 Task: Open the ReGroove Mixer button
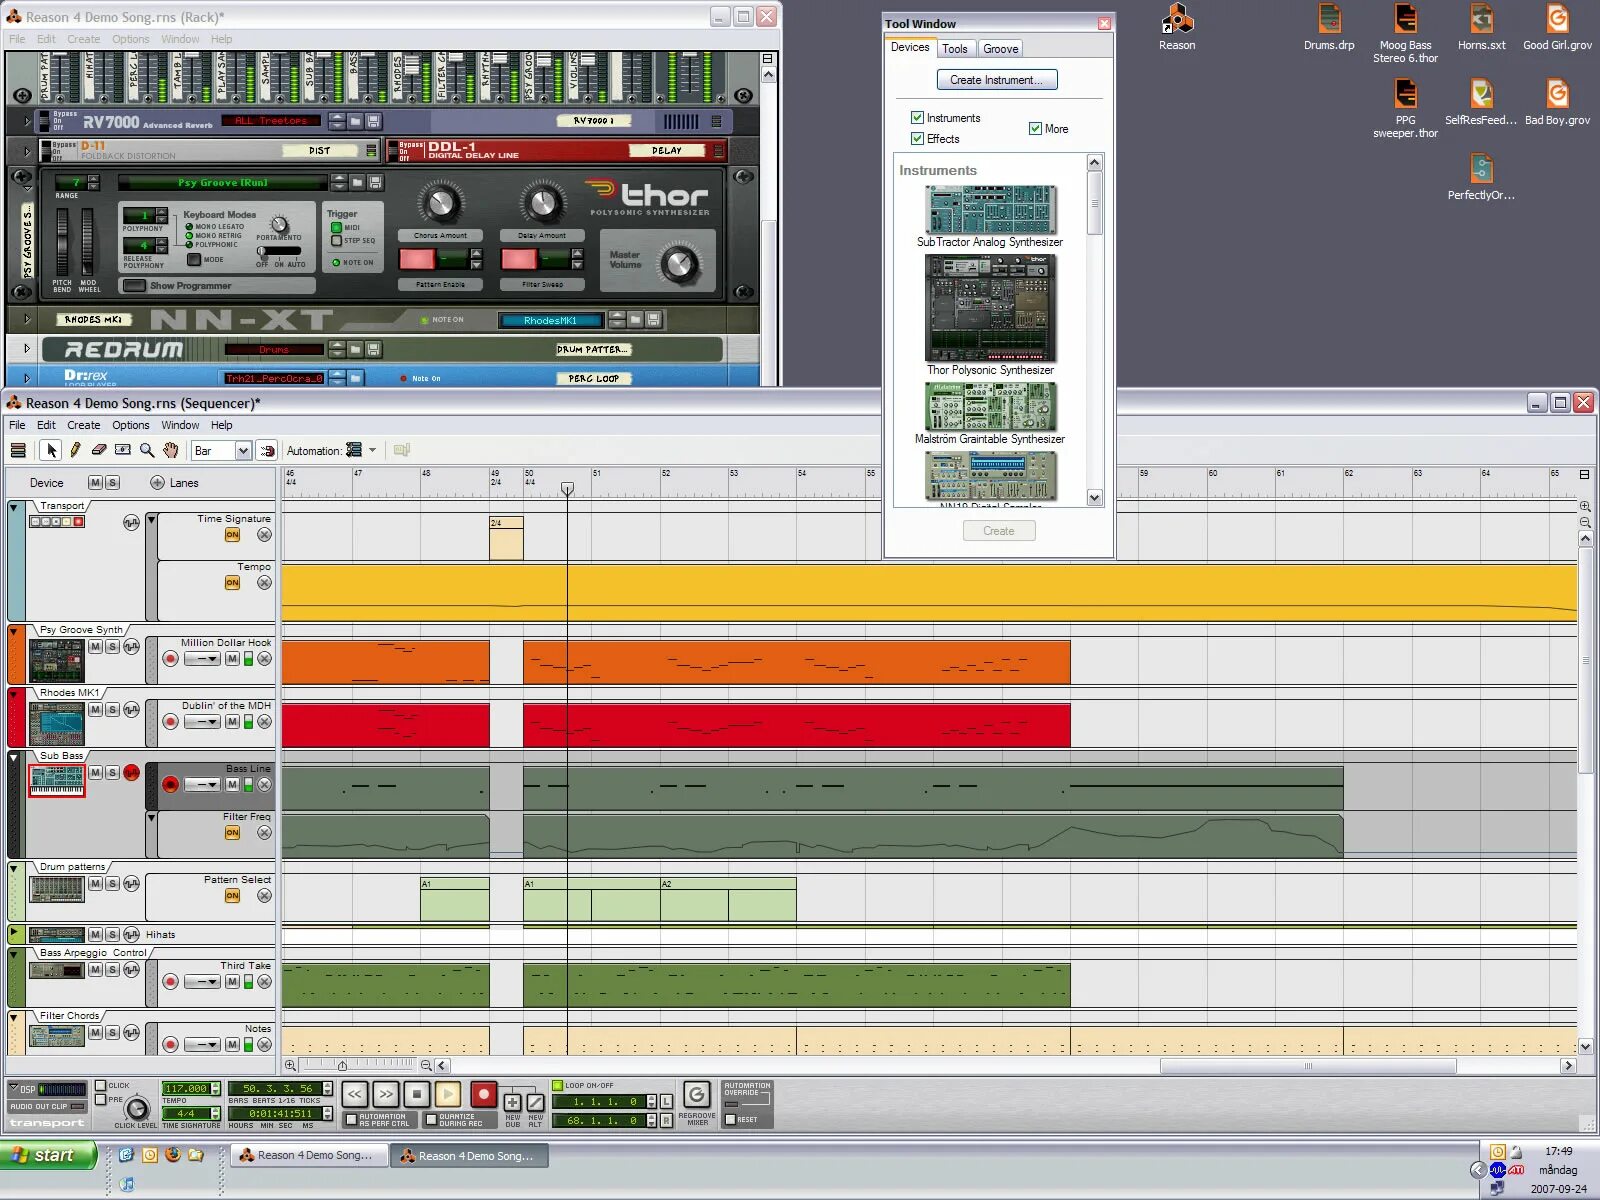pos(697,1095)
